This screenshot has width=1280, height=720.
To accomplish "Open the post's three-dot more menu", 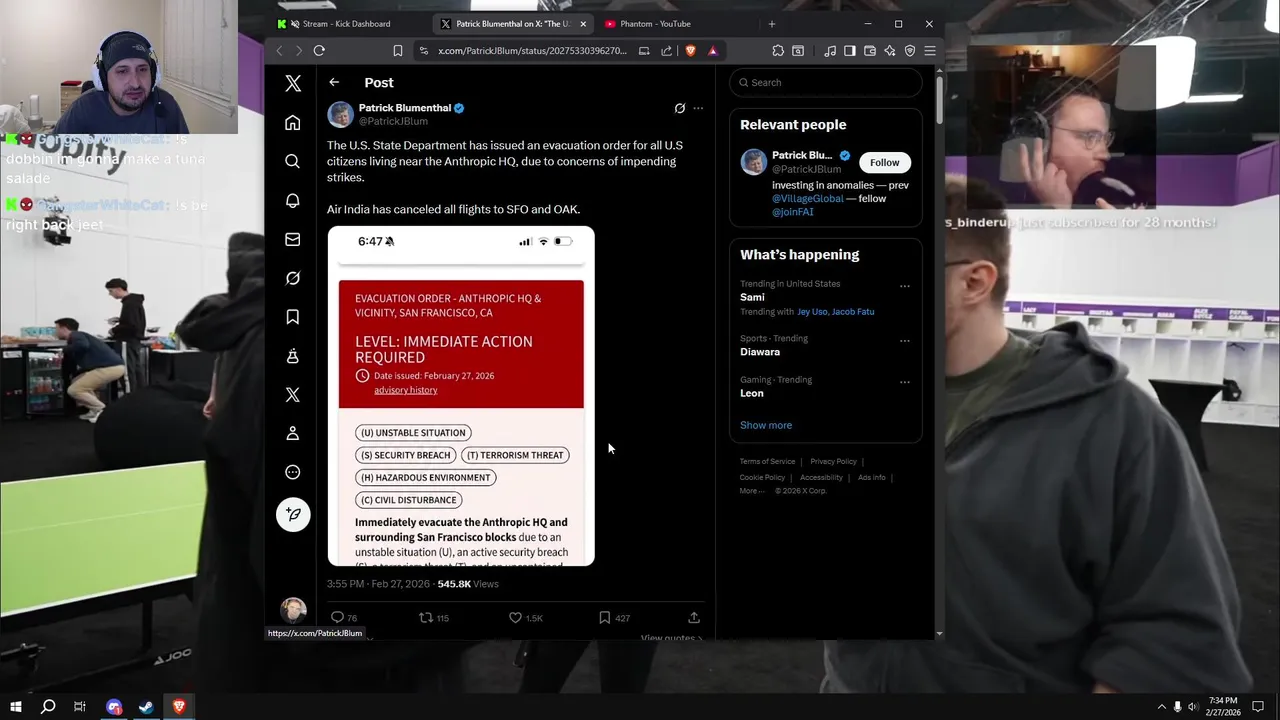I will click(698, 108).
